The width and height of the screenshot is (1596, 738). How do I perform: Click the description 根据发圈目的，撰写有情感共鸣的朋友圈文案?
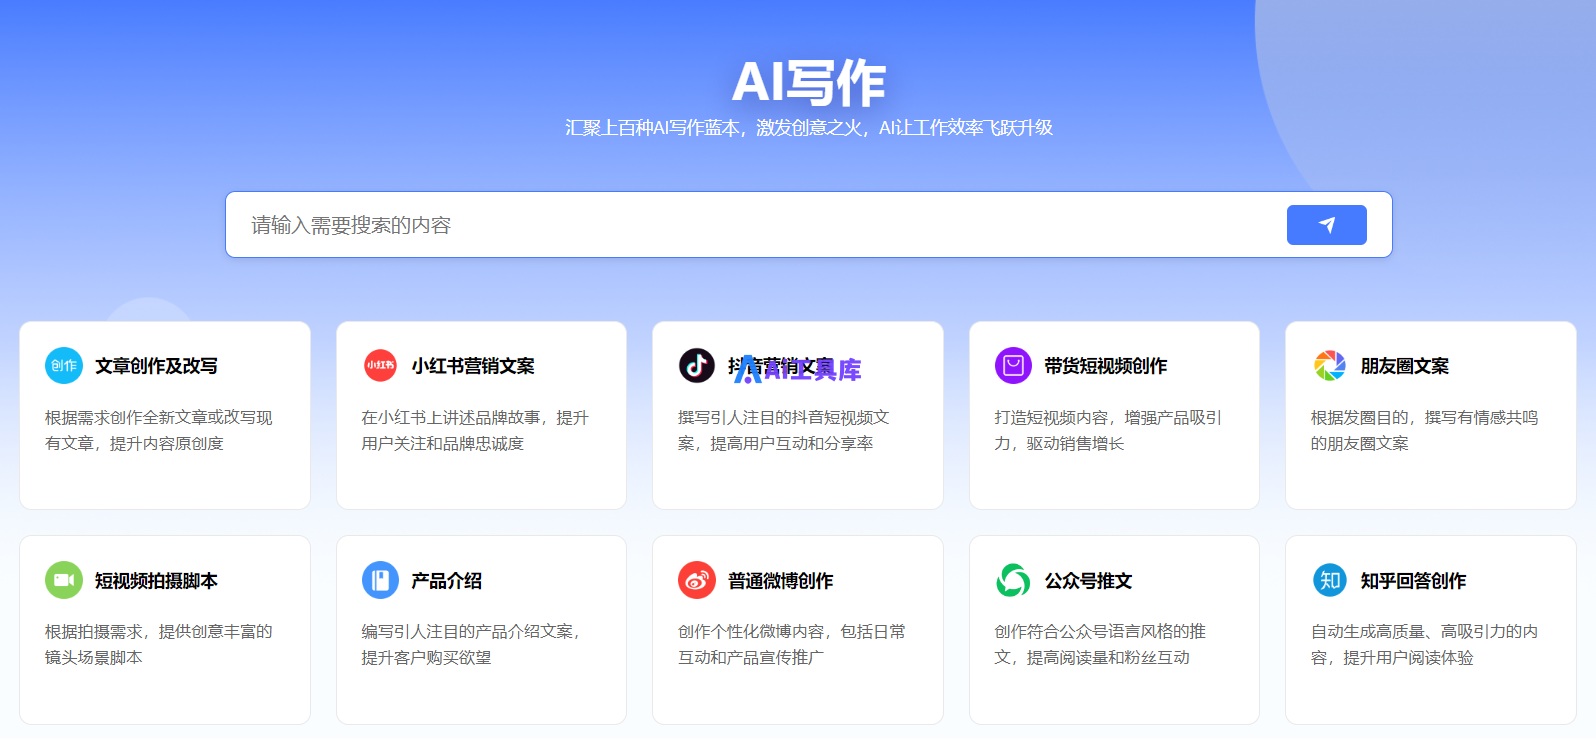[1425, 430]
